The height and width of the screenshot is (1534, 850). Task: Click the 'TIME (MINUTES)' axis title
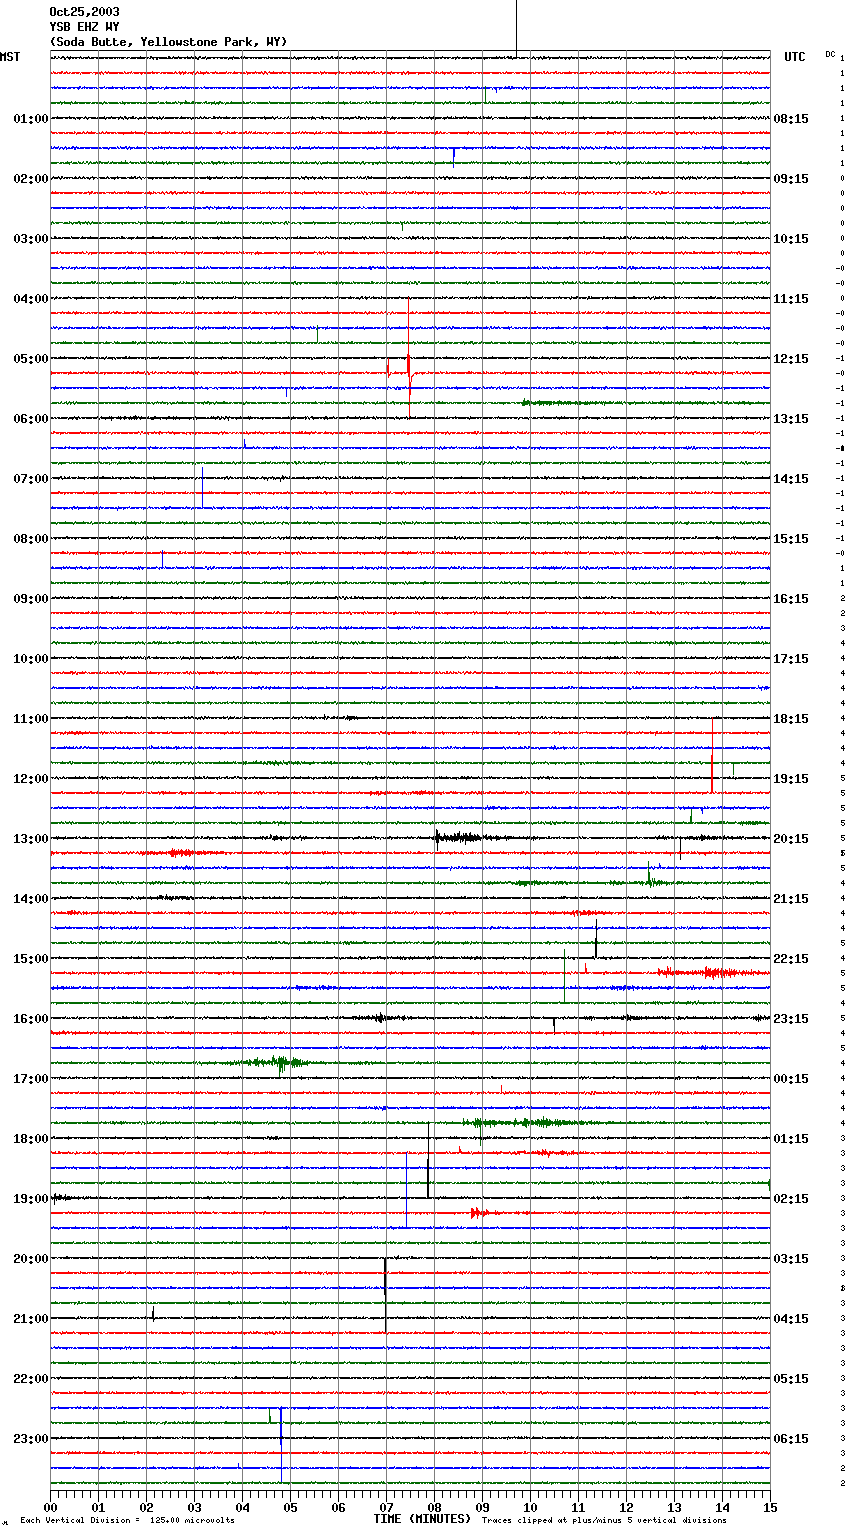pyautogui.click(x=422, y=1519)
